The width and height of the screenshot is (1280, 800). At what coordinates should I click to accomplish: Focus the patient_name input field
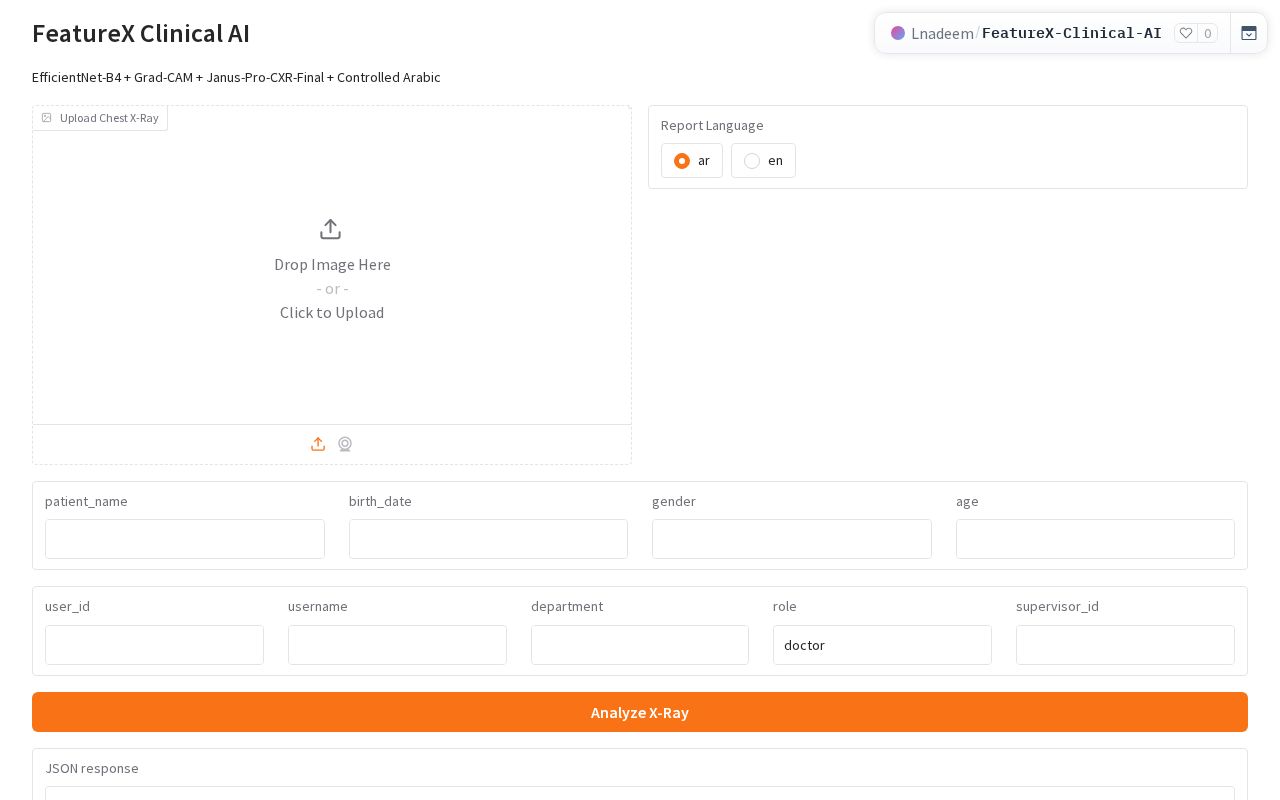(x=185, y=539)
